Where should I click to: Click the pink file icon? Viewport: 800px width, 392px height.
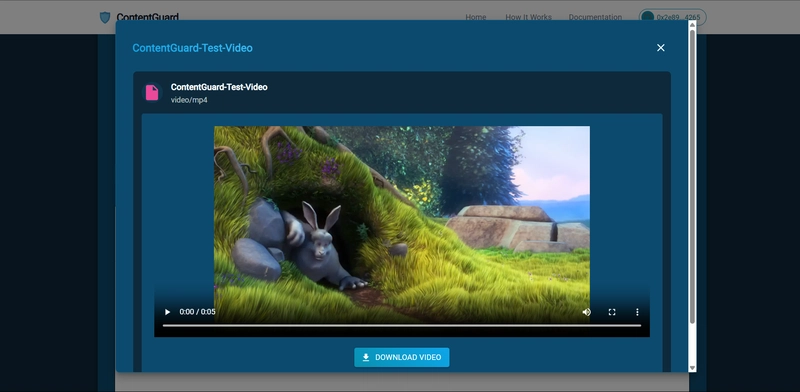(152, 92)
